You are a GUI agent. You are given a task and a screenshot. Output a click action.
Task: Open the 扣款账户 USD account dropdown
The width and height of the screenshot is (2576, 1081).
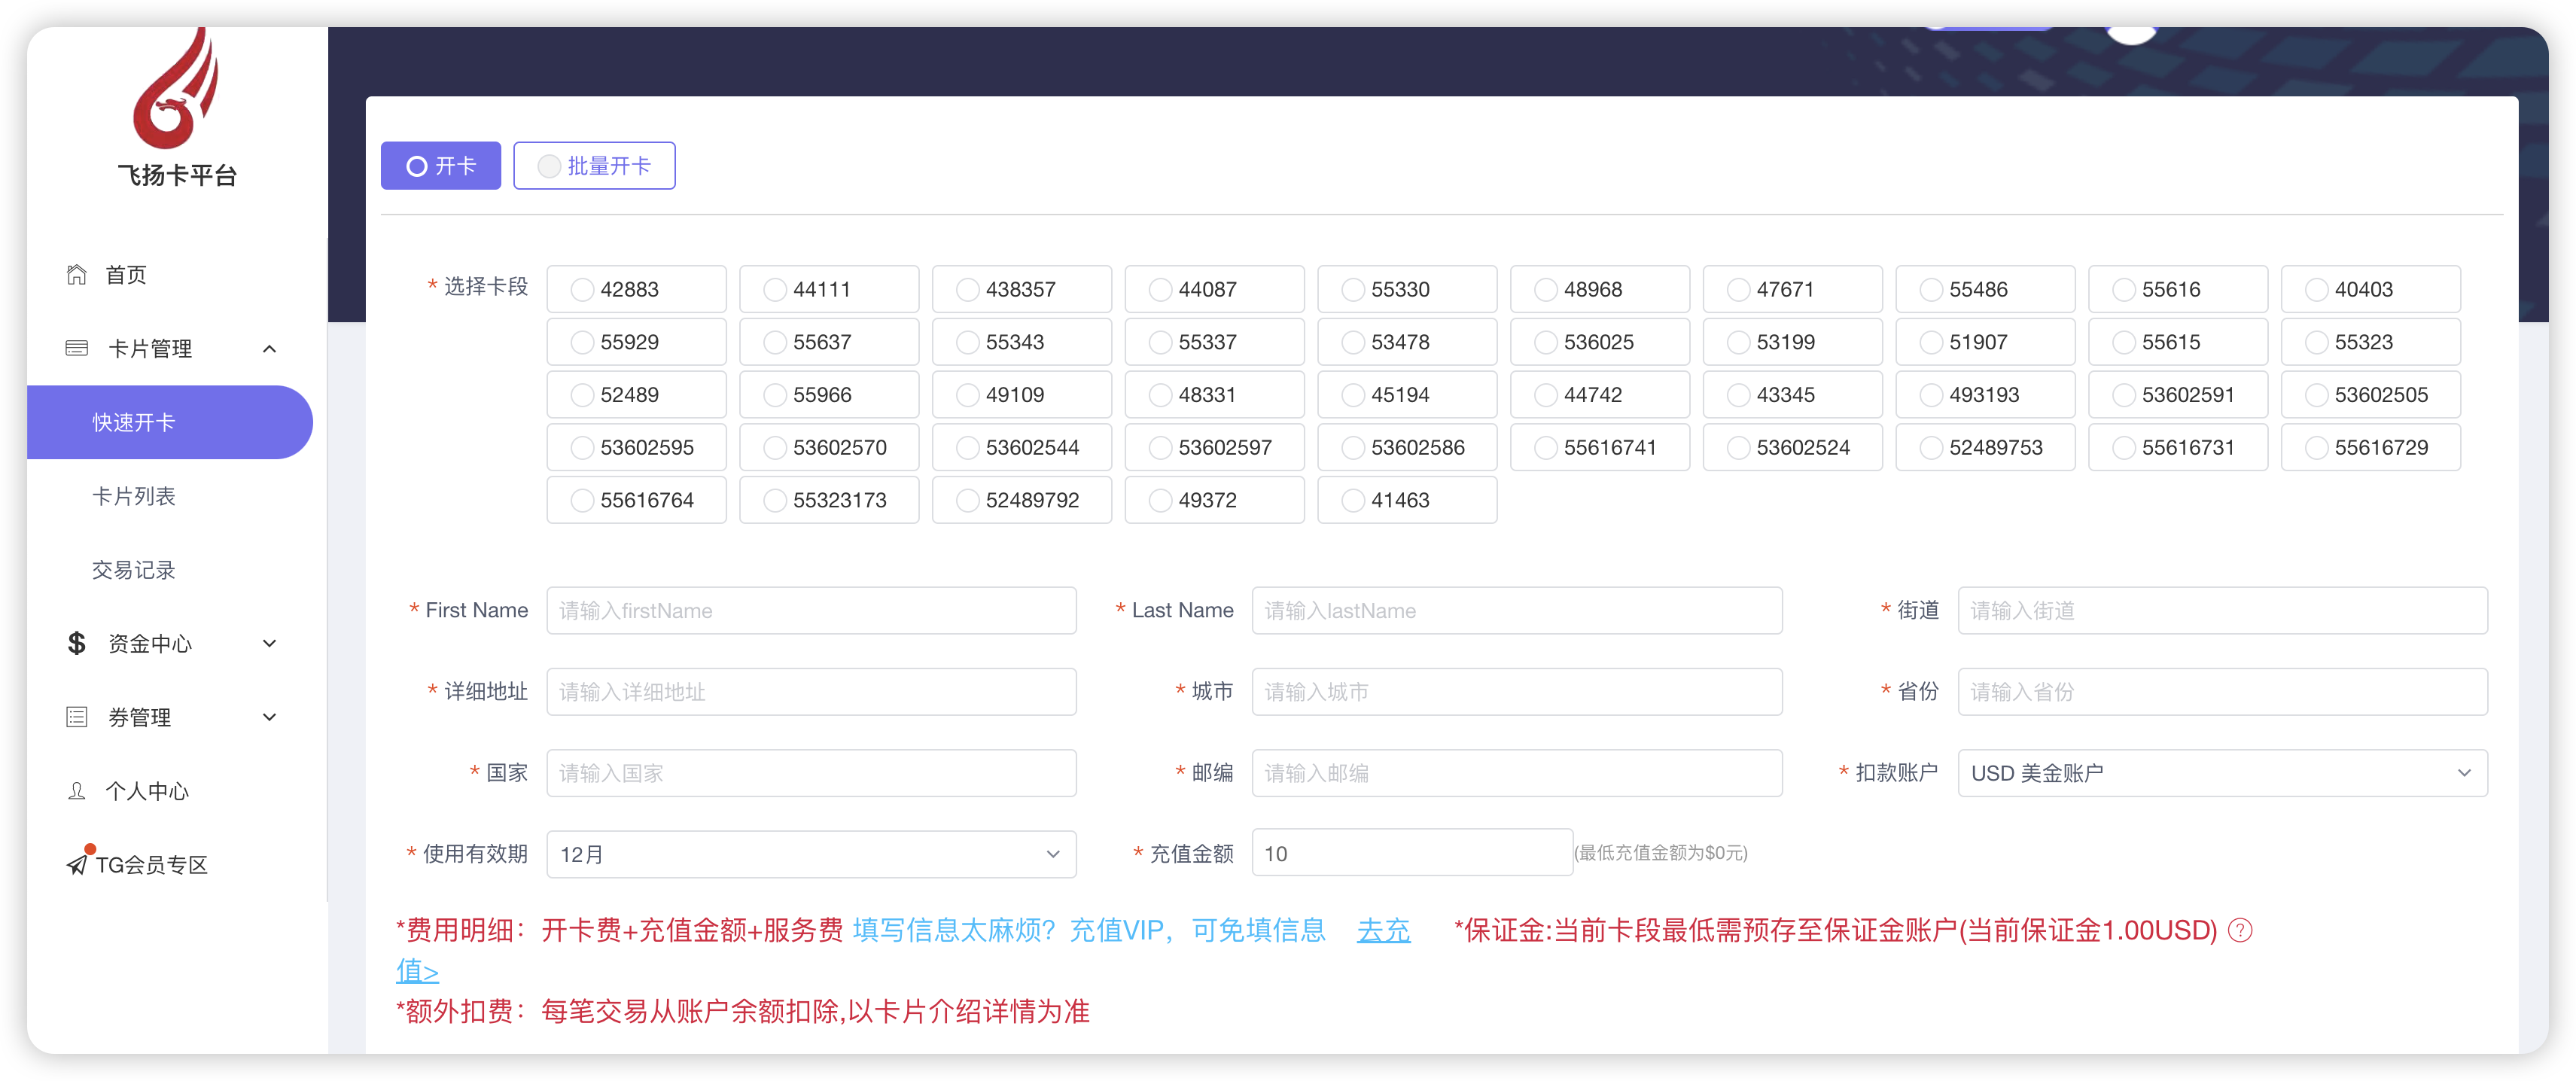click(x=2222, y=772)
